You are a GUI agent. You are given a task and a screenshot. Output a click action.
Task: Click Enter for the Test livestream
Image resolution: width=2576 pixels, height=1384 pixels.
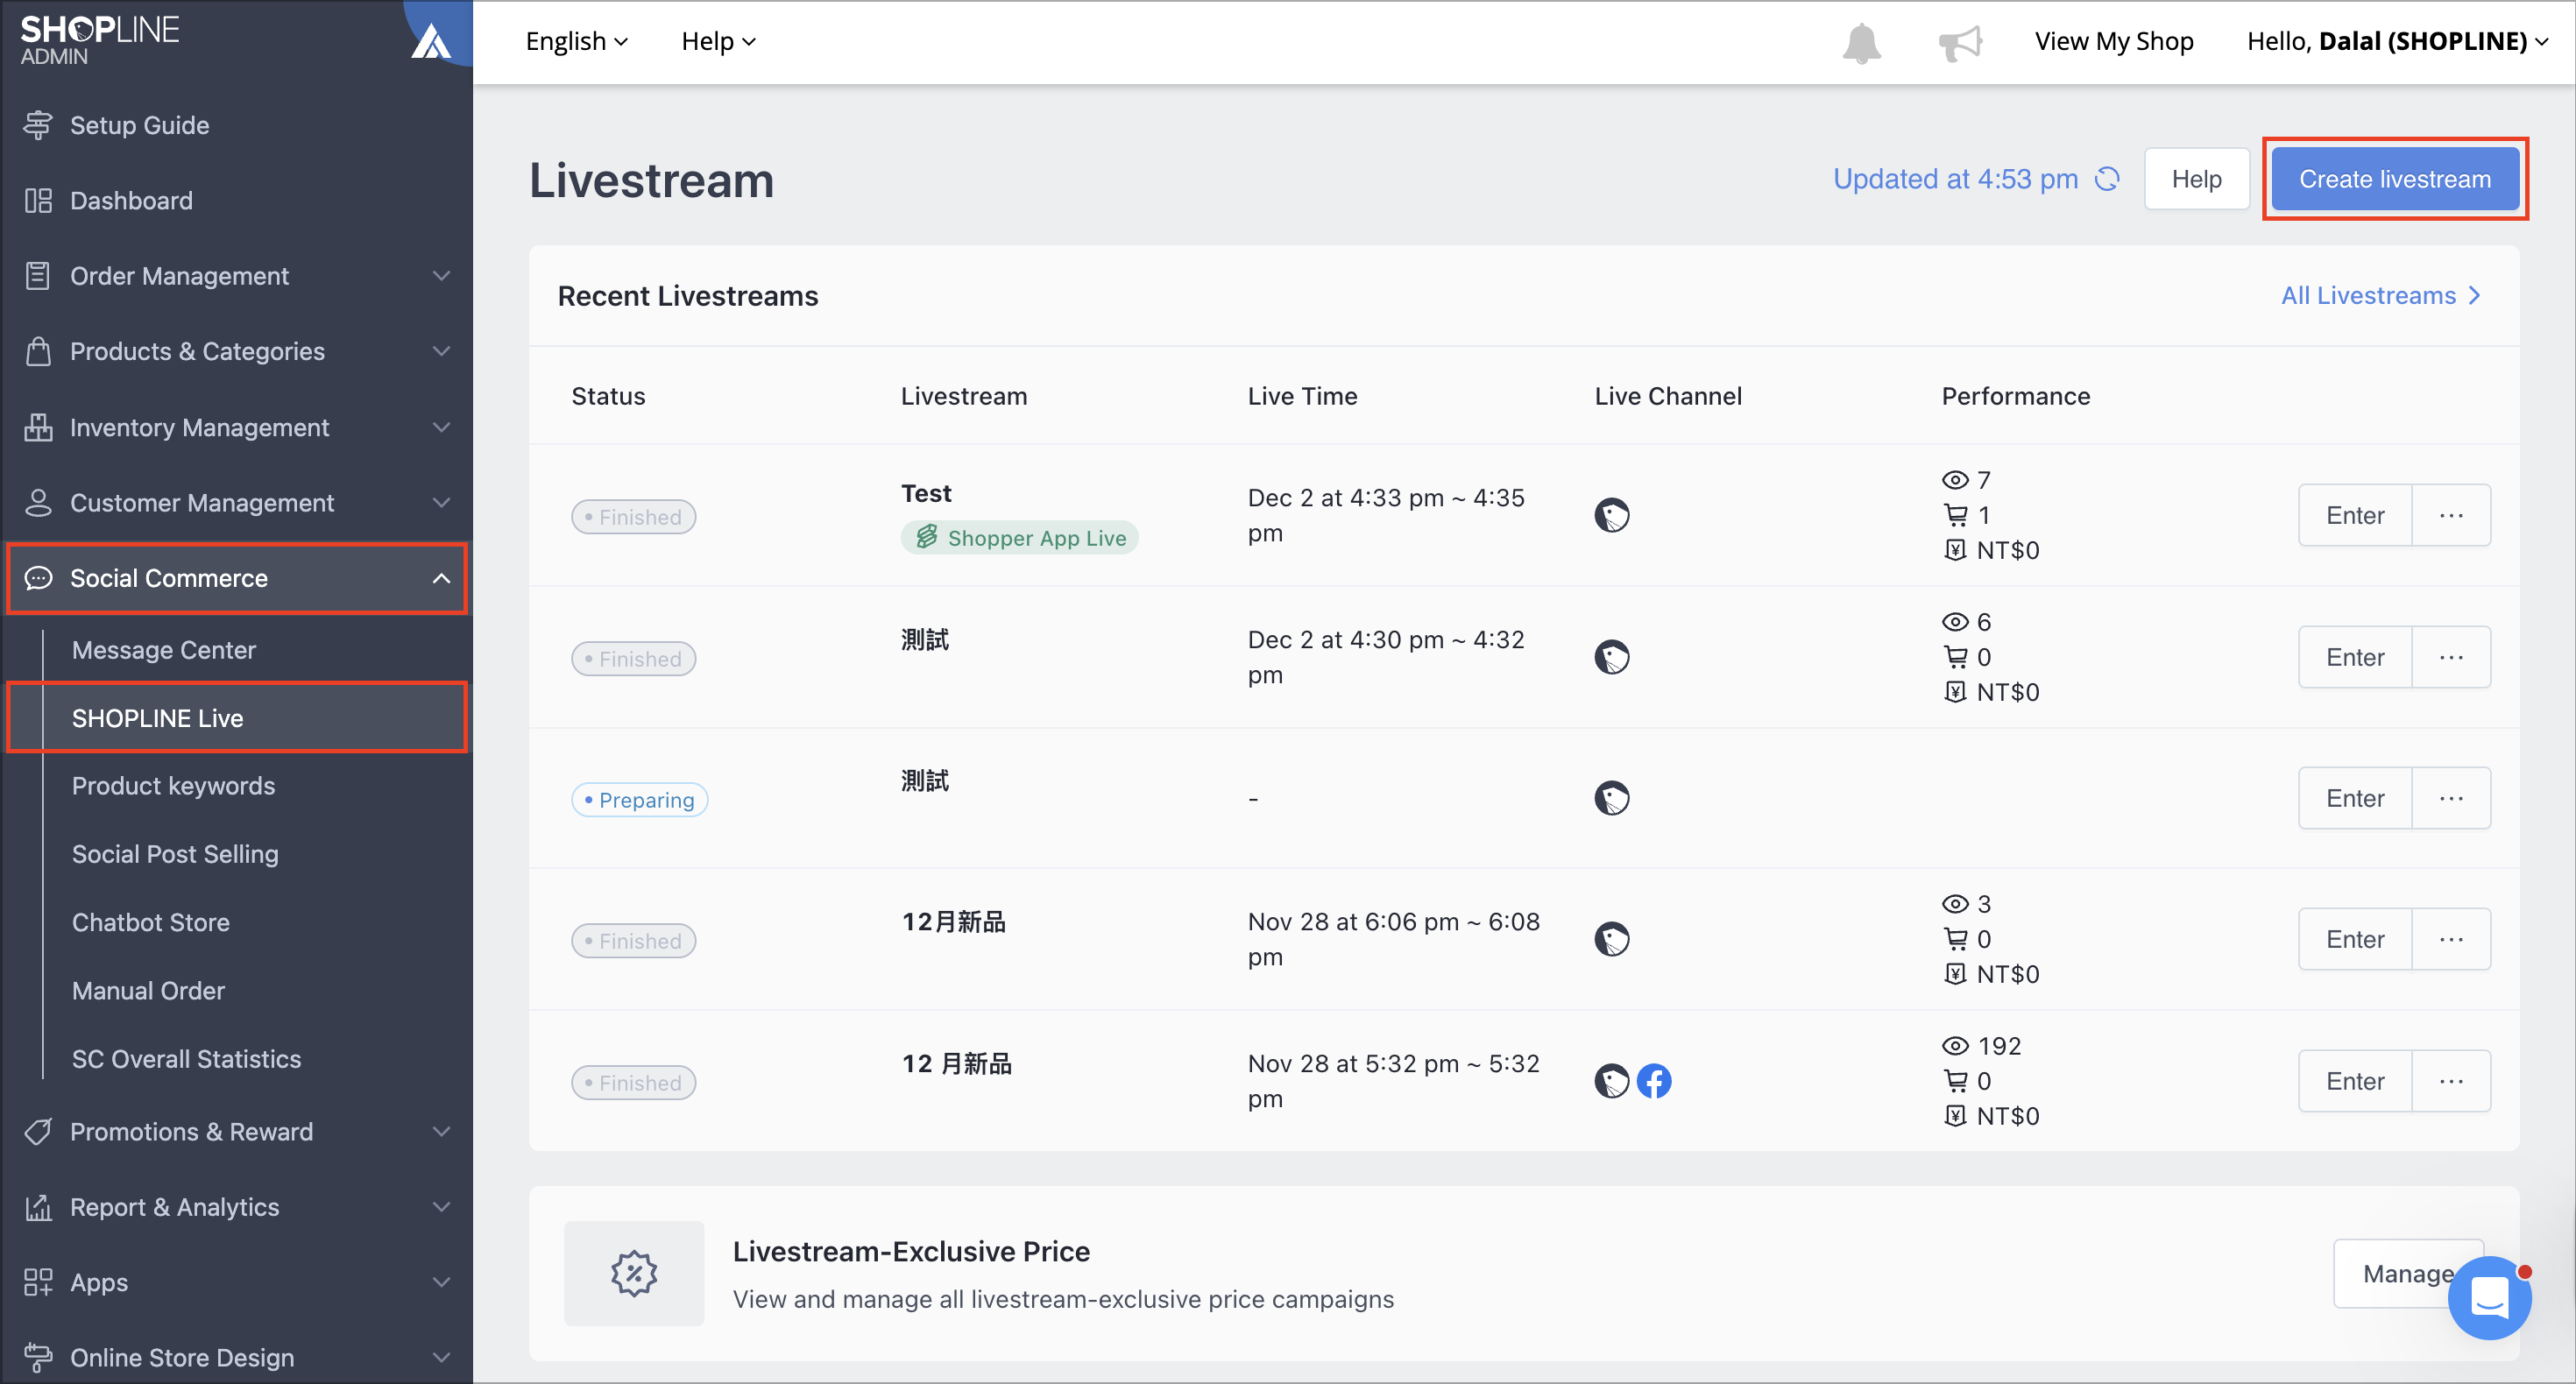click(x=2355, y=515)
